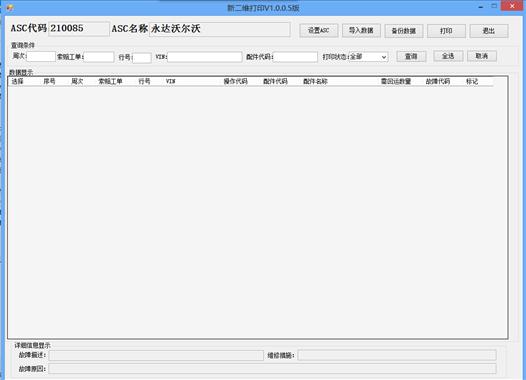Focus the 索赔工单 input field
Image resolution: width=526 pixels, height=380 pixels.
(x=99, y=57)
